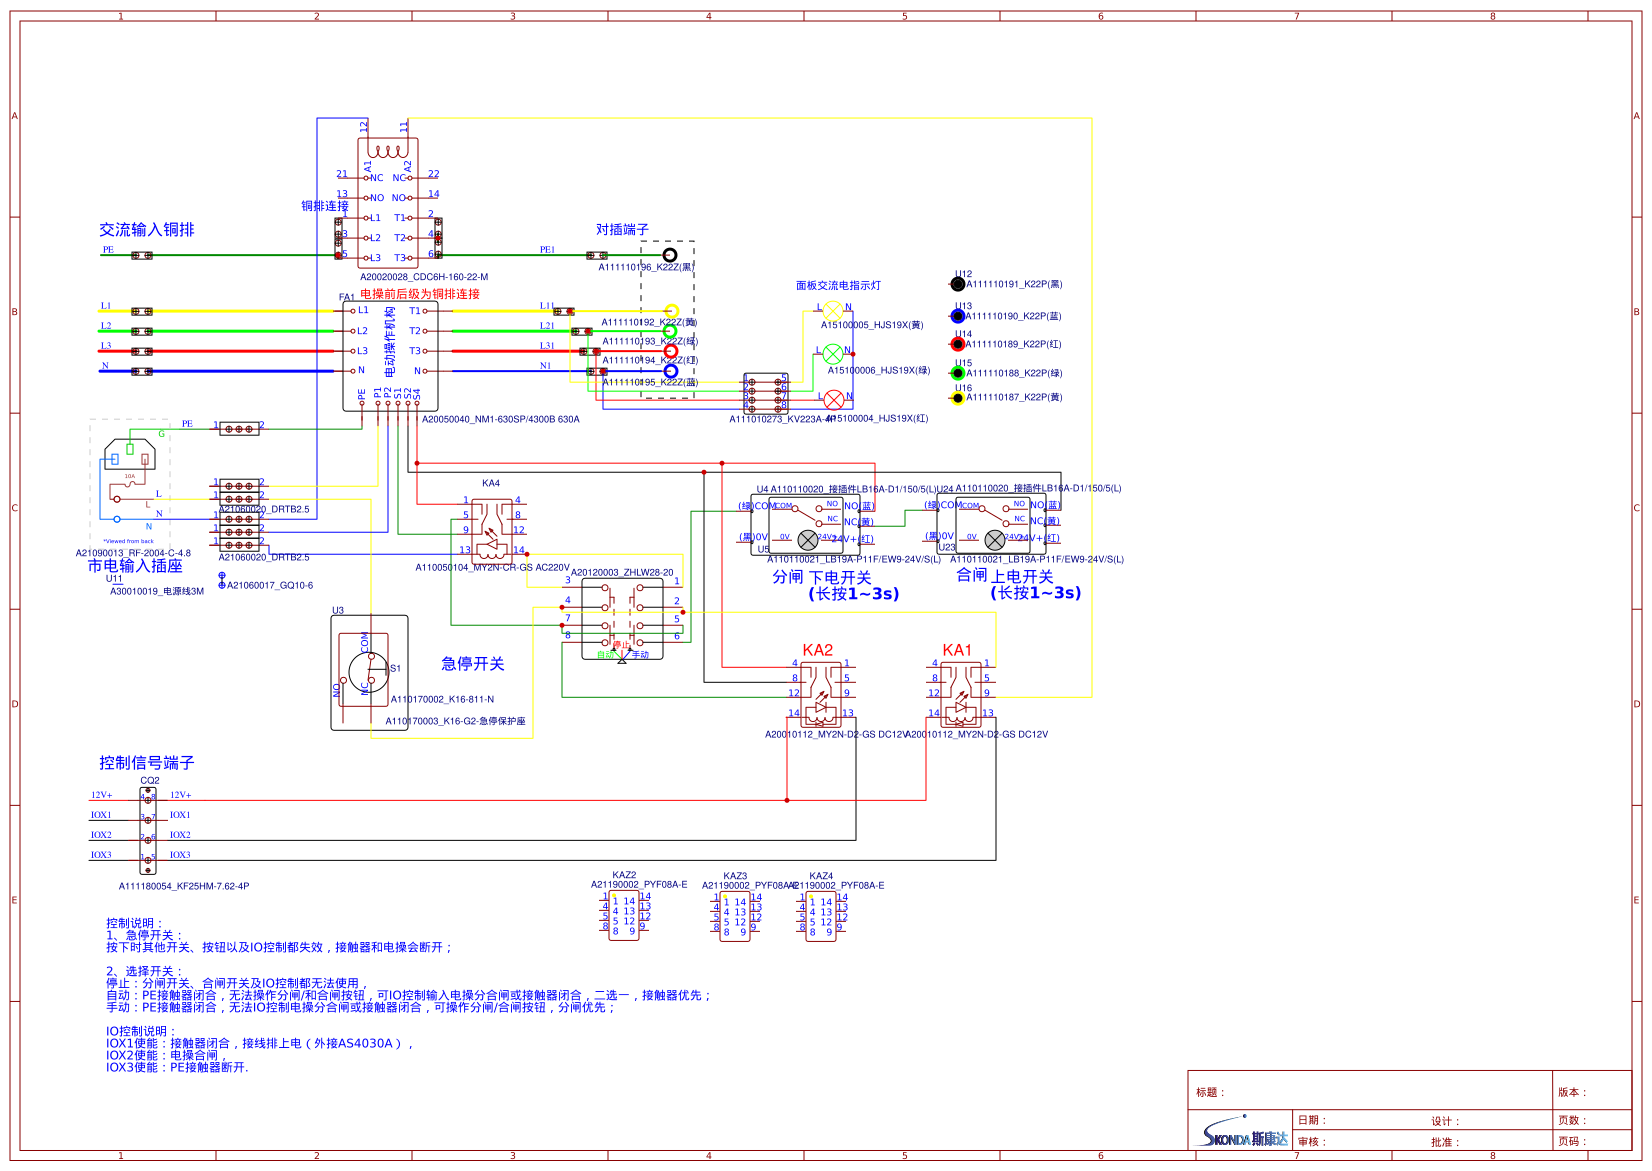
Task: Click the SKONDA logo in title block
Action: point(1243,1137)
